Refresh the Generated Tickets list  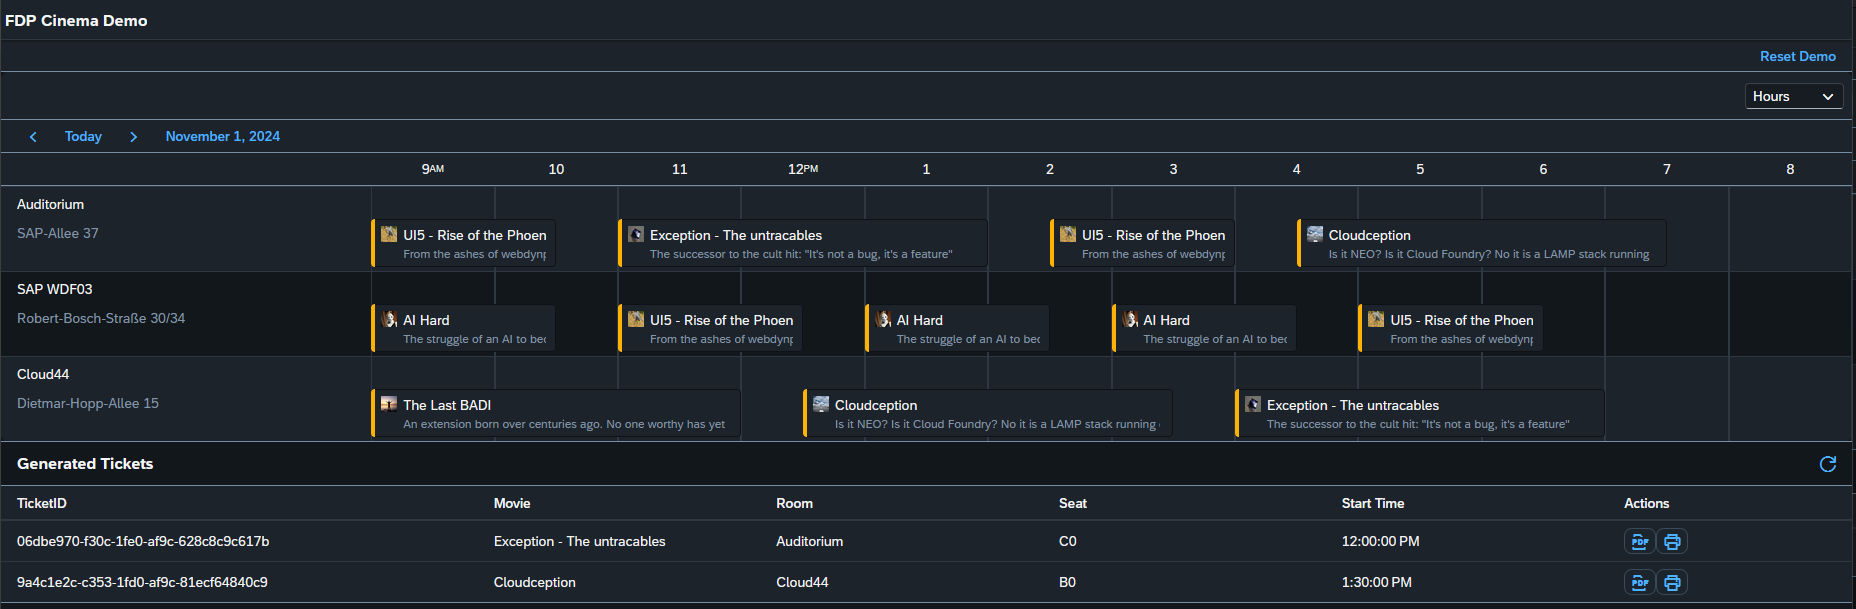point(1828,464)
